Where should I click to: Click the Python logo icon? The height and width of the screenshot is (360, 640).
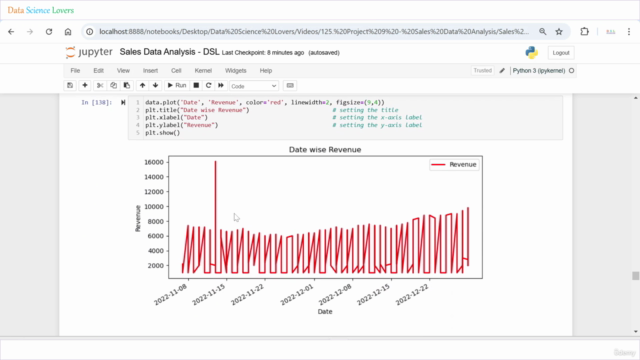point(531,52)
